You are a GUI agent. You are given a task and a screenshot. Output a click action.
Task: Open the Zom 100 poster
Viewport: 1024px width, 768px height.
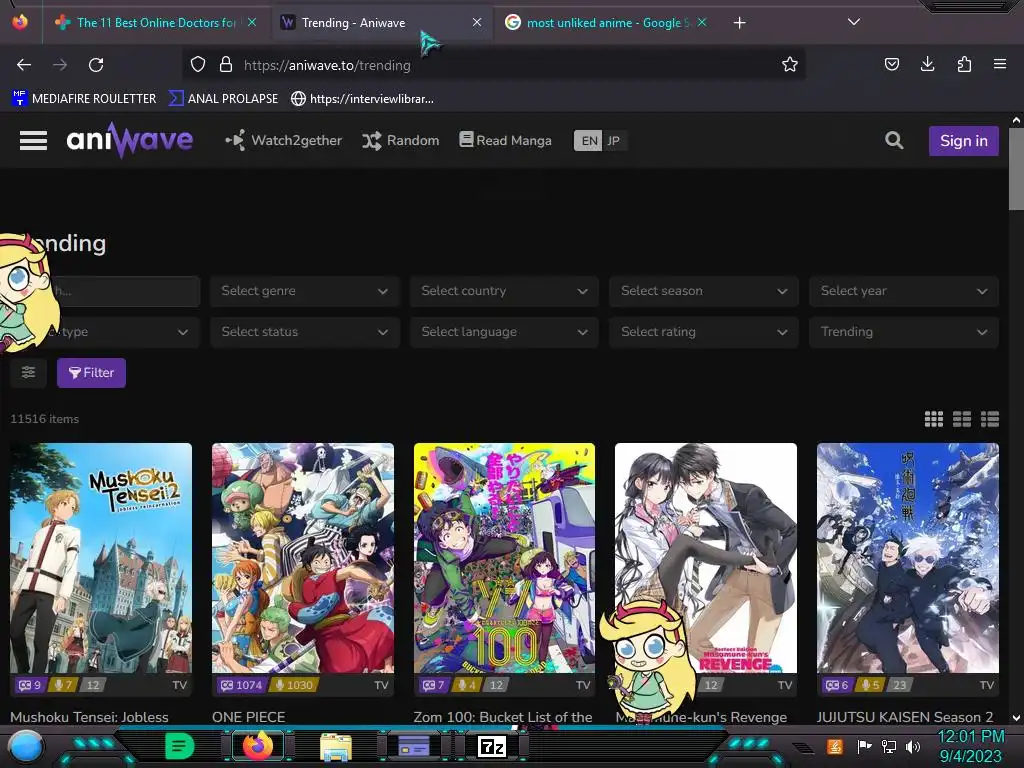(504, 558)
